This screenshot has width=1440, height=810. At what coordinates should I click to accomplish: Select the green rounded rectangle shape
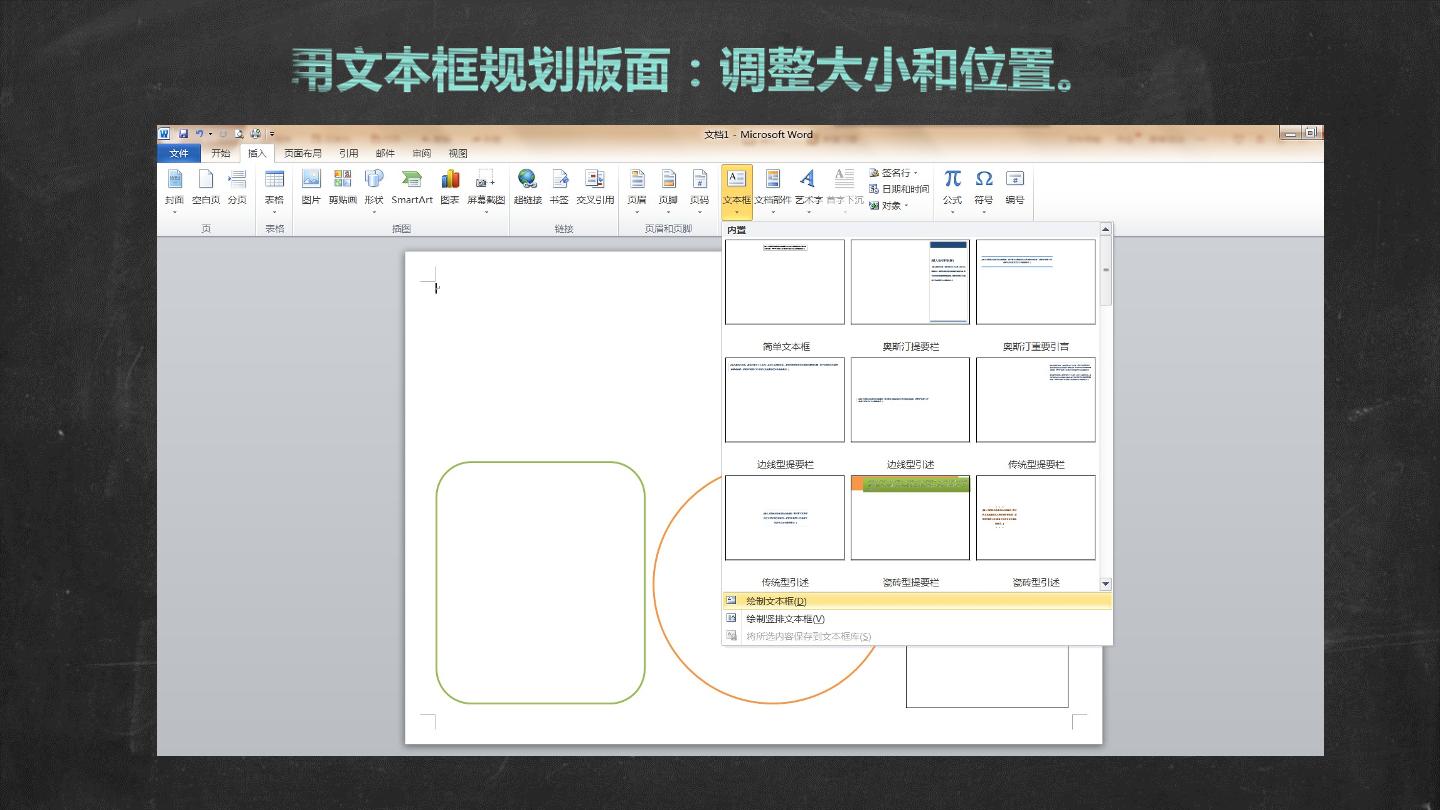point(541,582)
